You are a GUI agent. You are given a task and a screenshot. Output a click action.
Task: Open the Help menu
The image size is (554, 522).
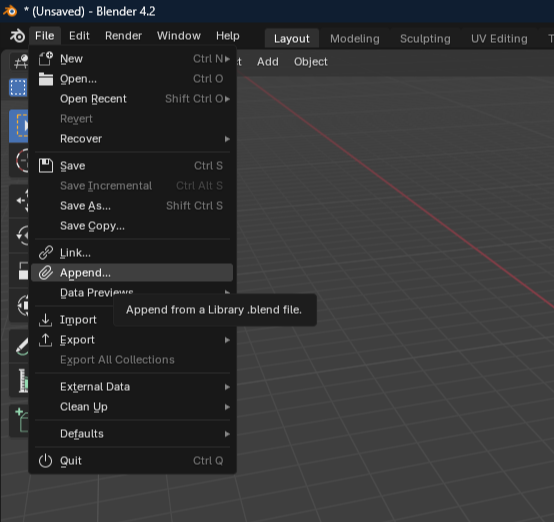(x=228, y=36)
